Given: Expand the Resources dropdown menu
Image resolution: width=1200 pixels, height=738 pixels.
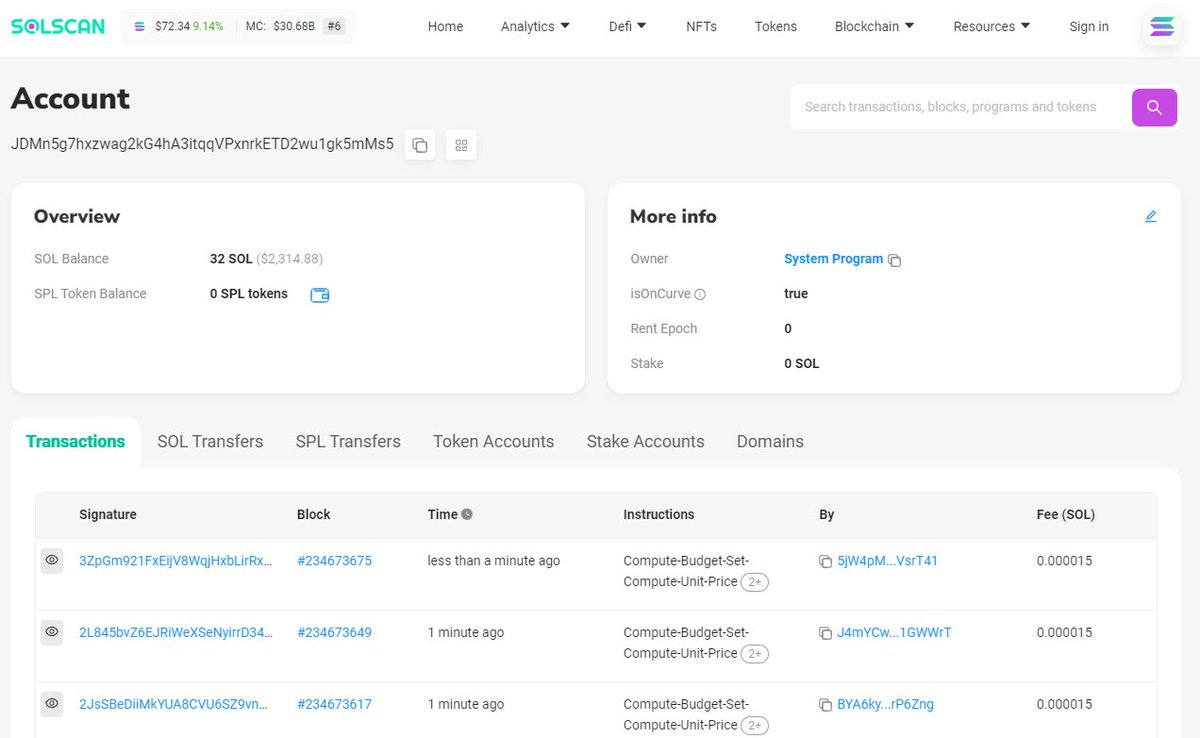Looking at the screenshot, I should coord(992,27).
